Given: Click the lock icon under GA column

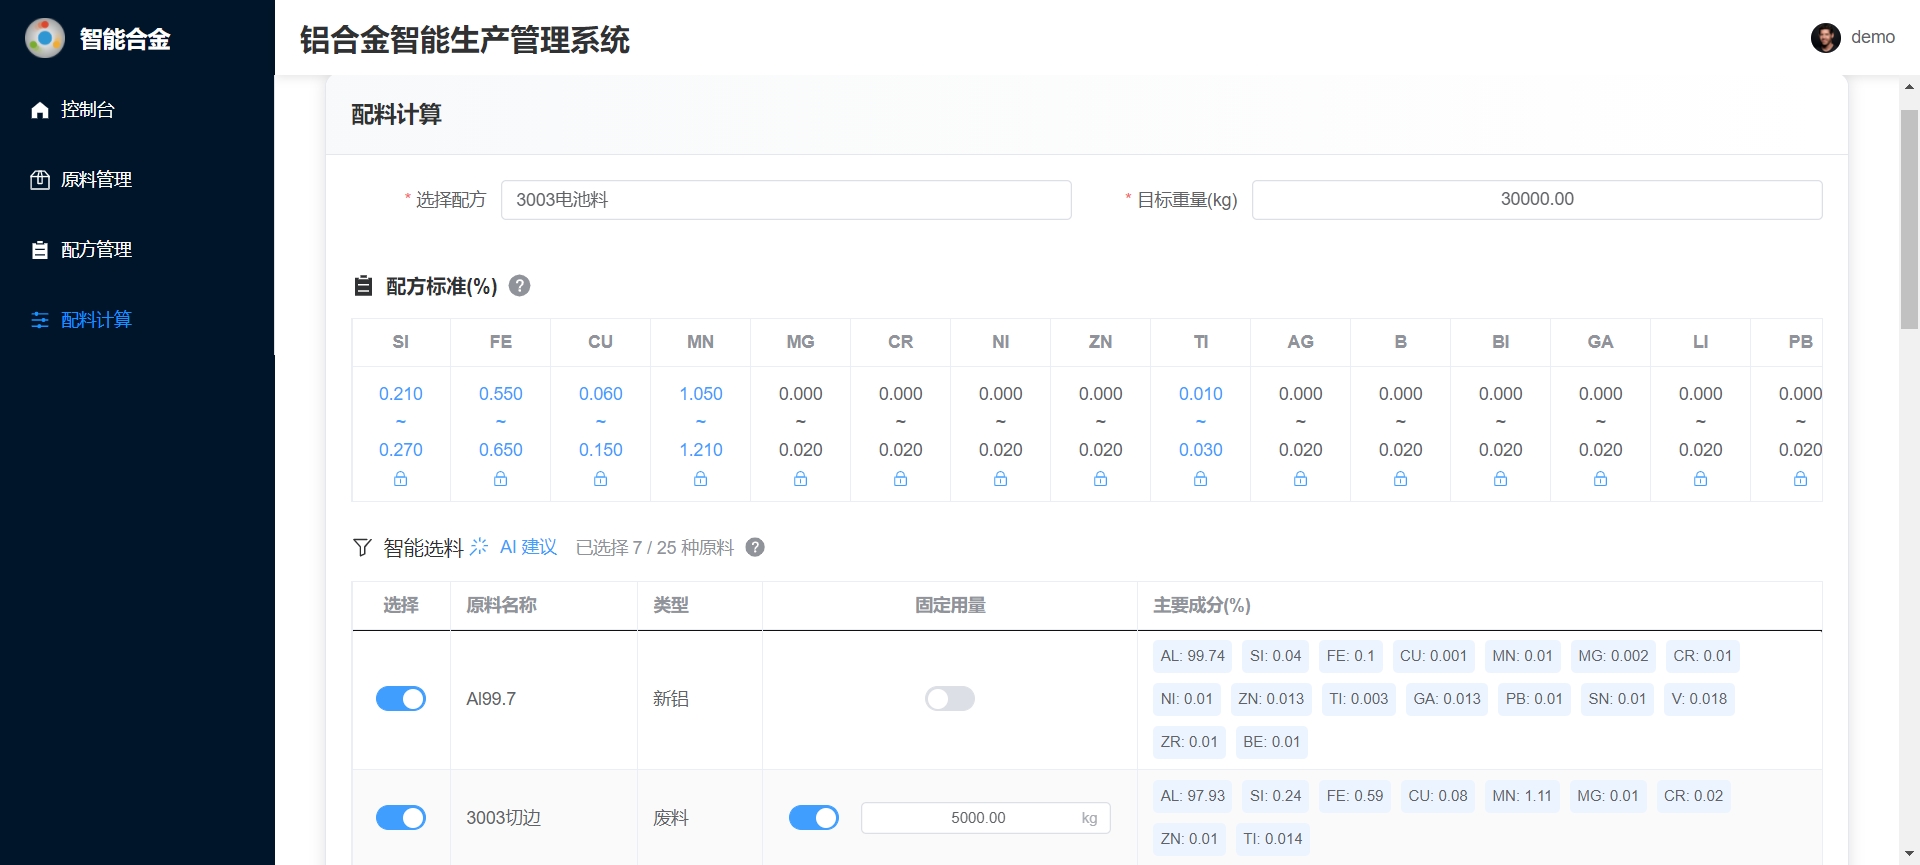Looking at the screenshot, I should click(x=1600, y=479).
